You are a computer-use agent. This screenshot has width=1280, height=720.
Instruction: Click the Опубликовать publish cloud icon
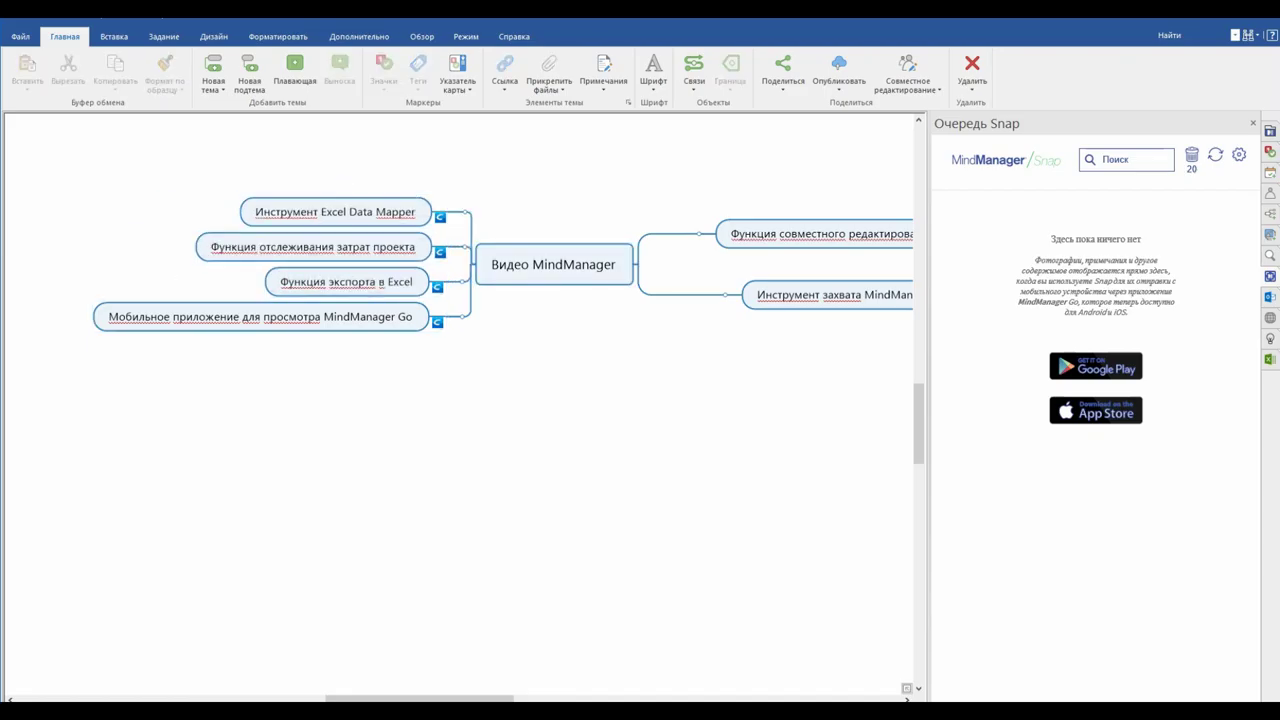tap(839, 64)
